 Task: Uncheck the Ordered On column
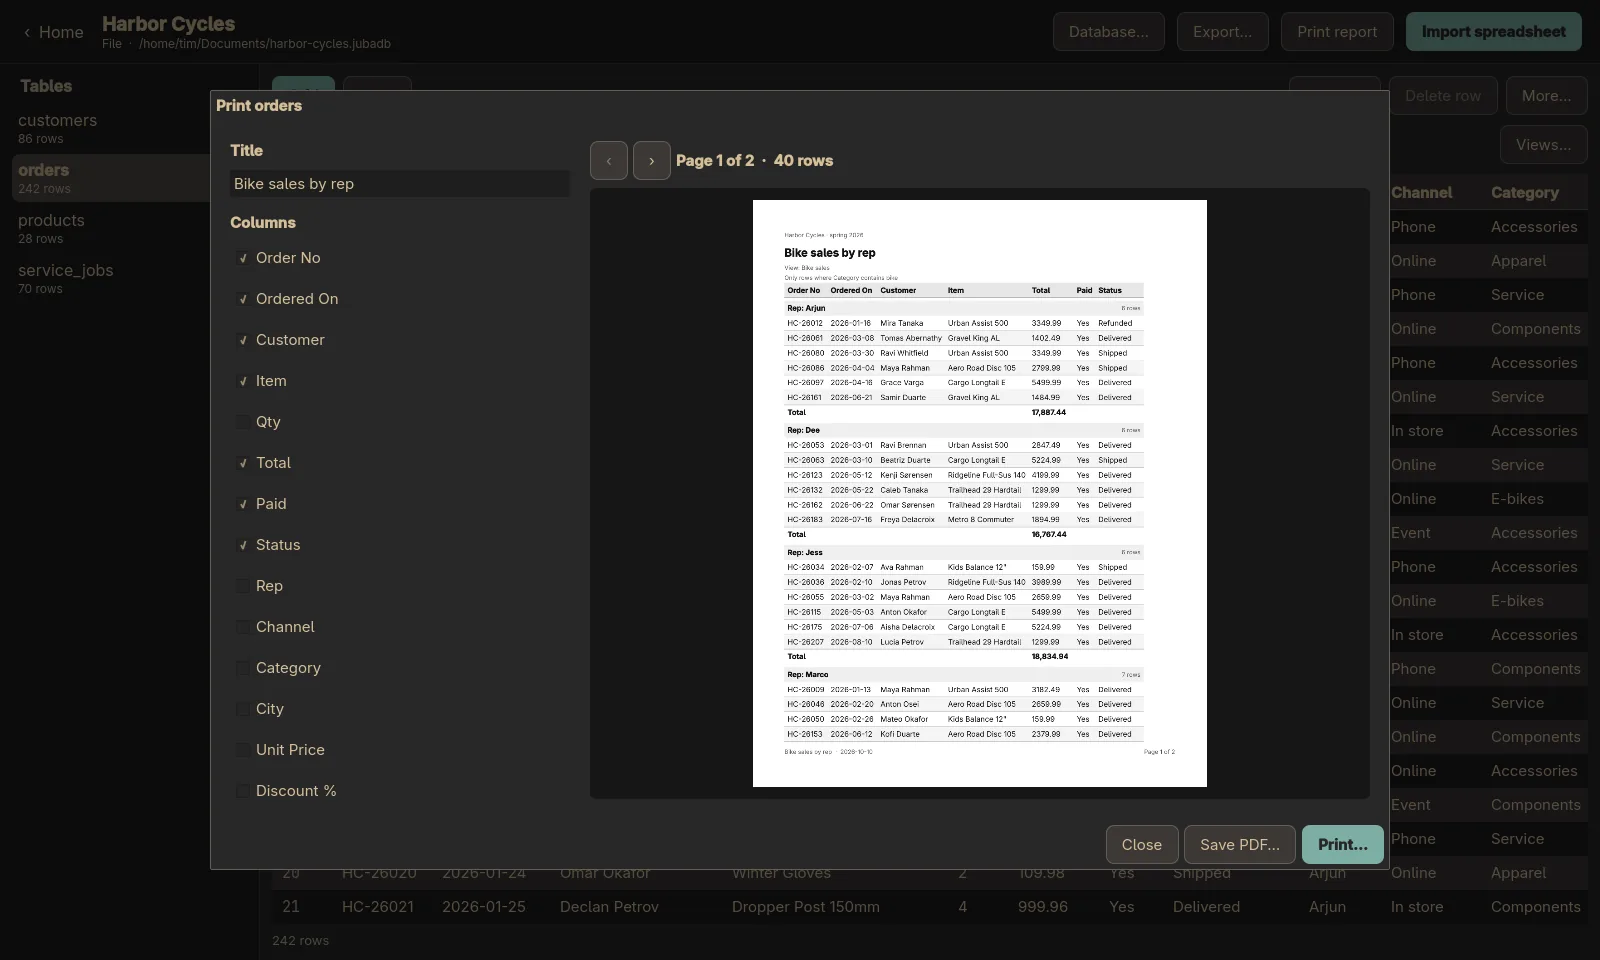(x=243, y=299)
